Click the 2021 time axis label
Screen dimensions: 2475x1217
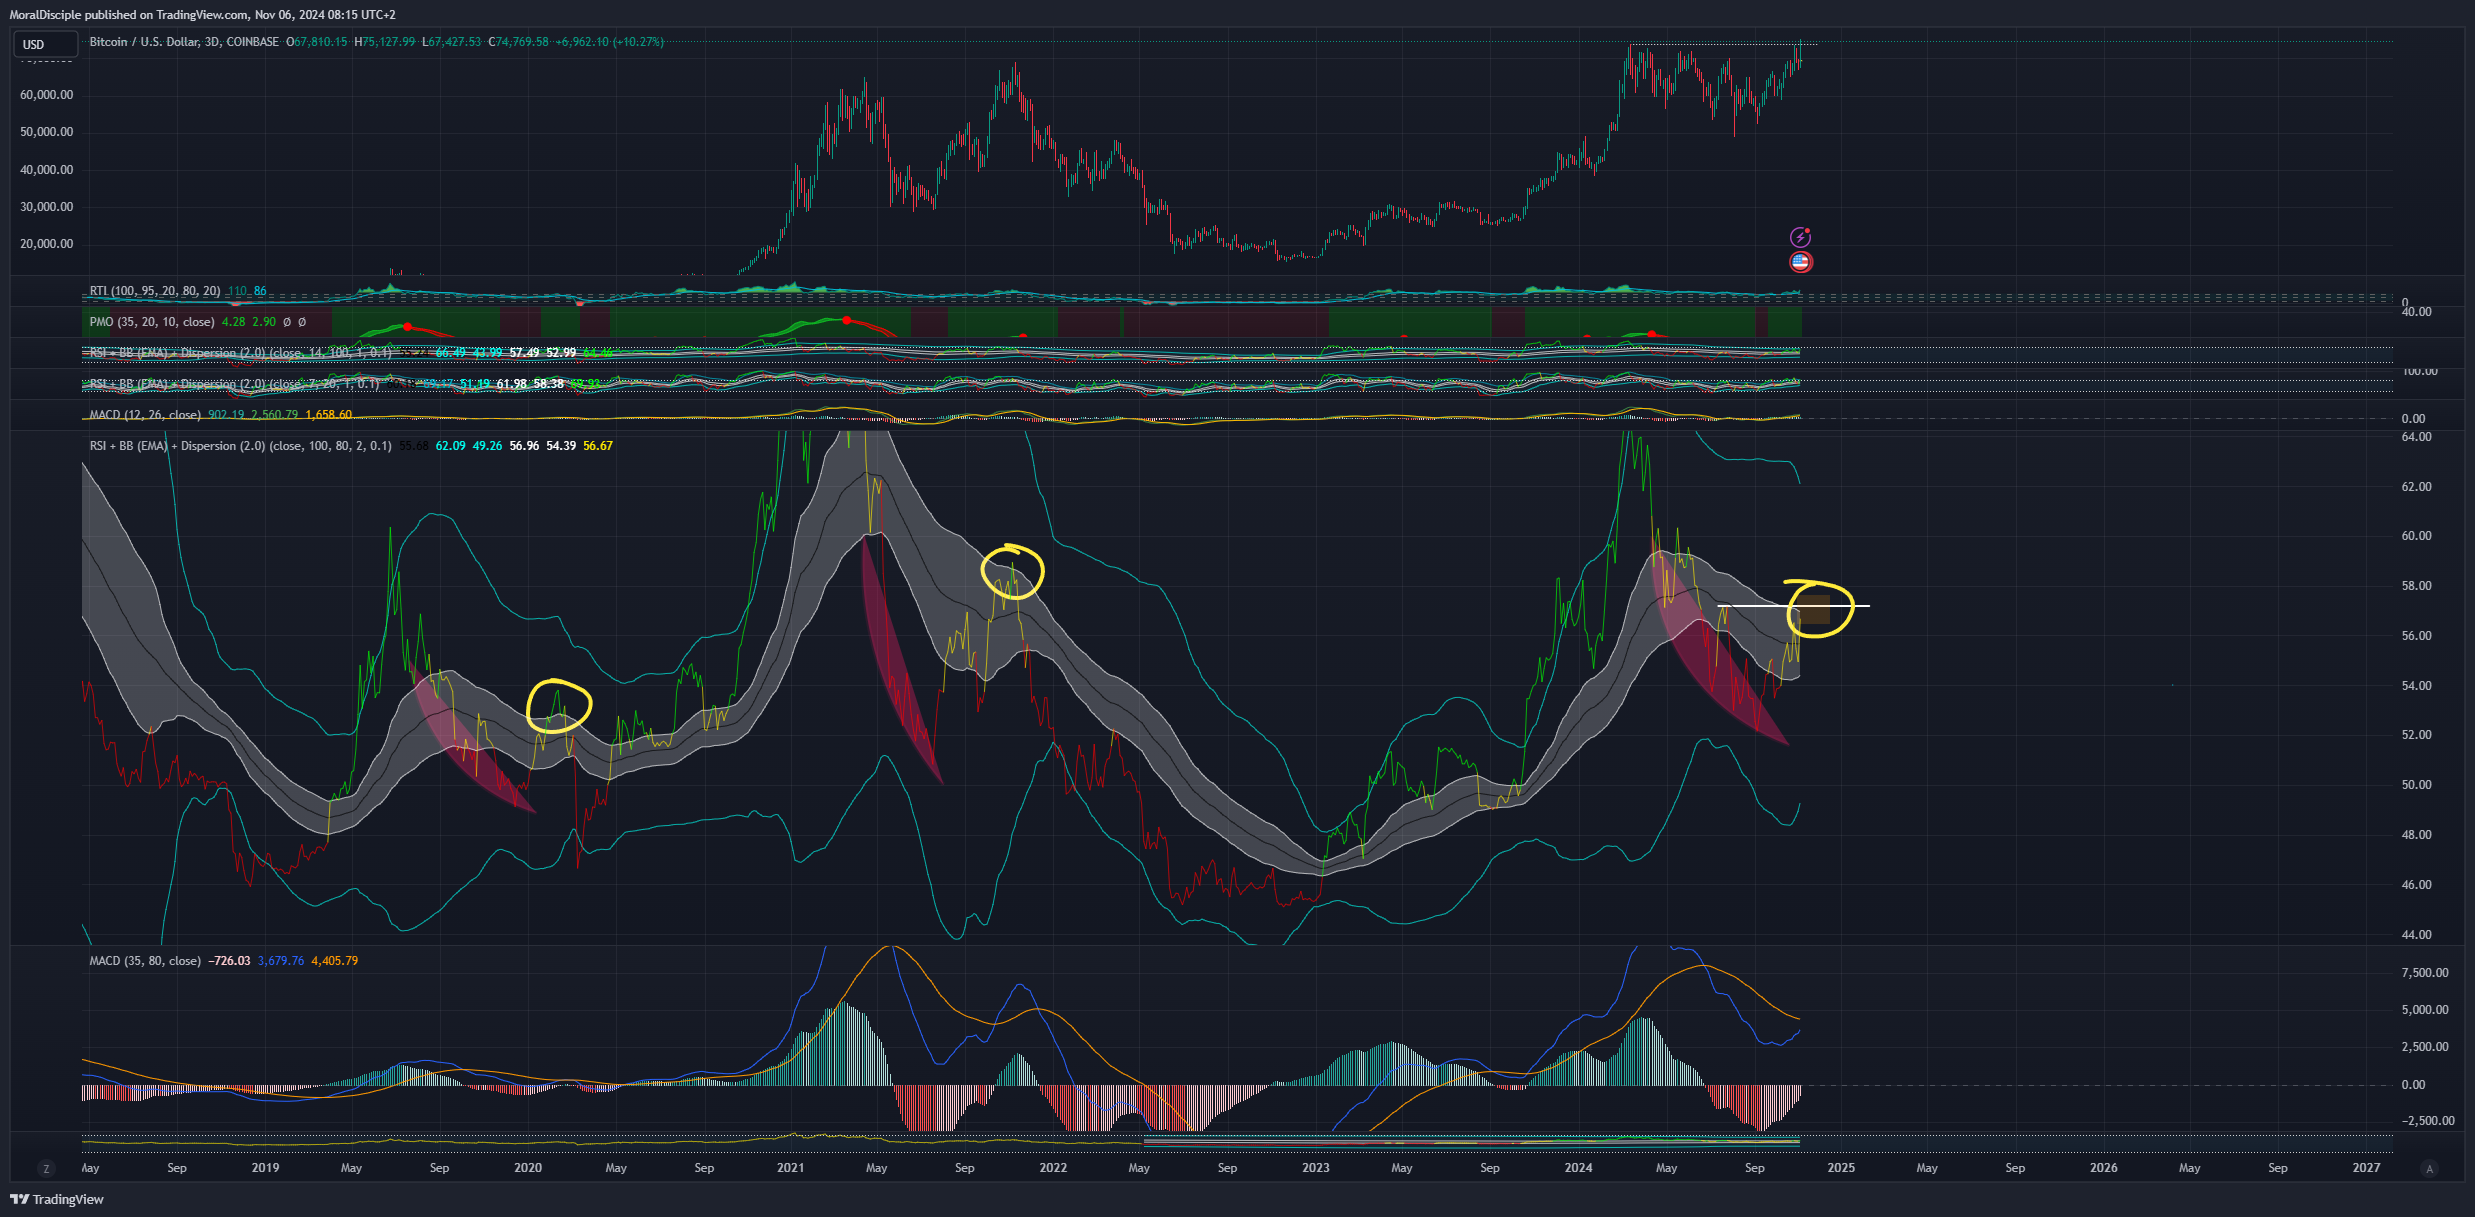790,1168
